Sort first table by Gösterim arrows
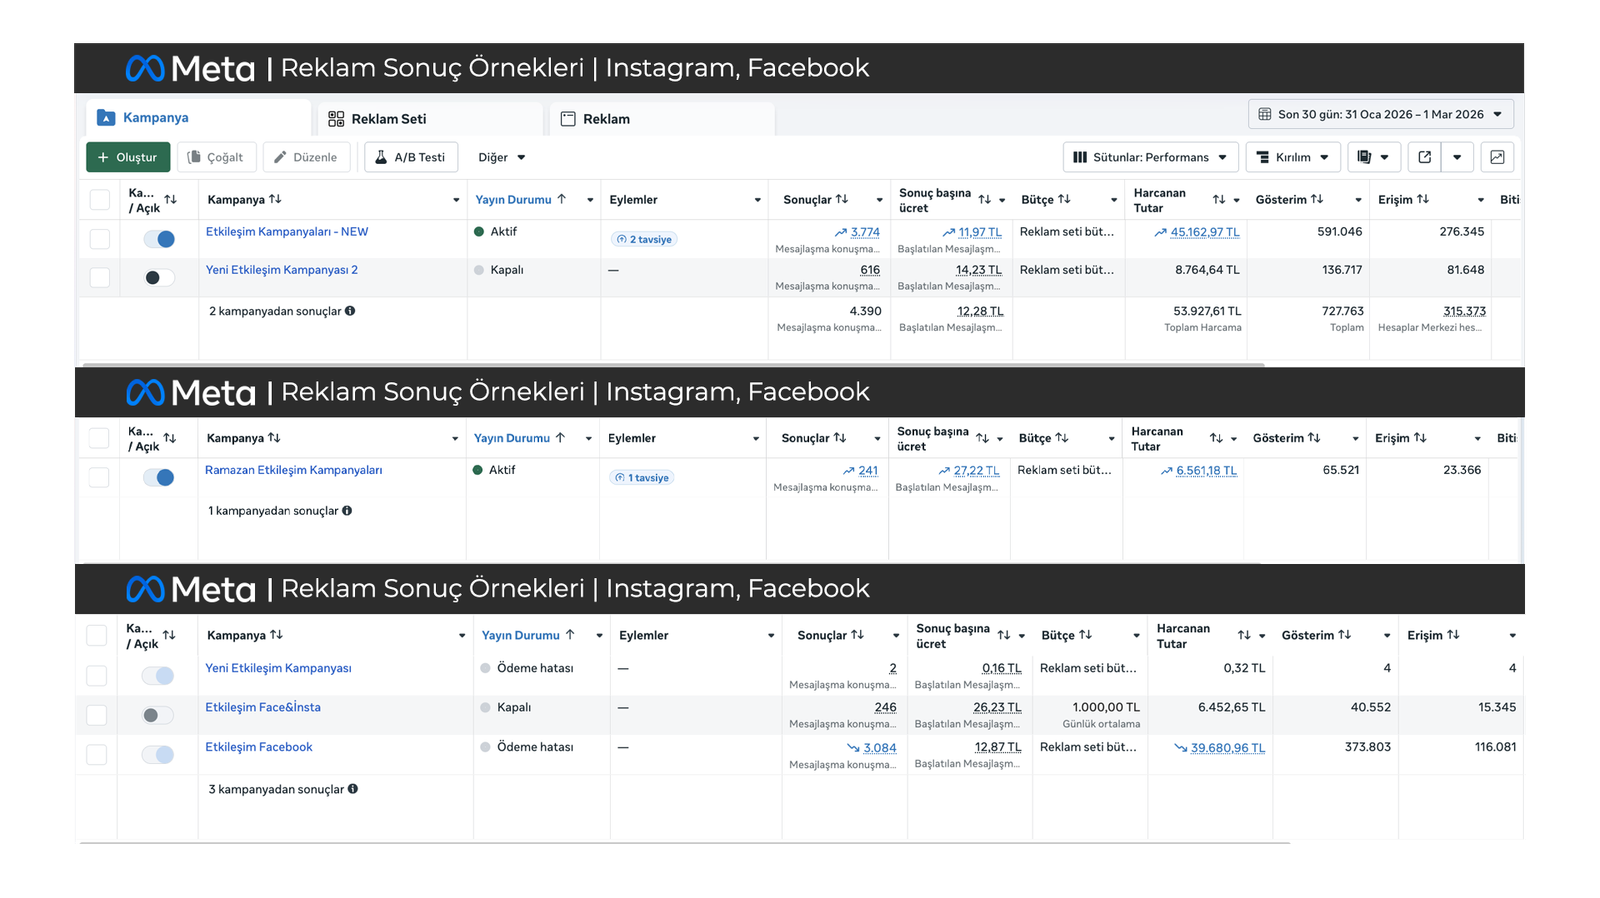This screenshot has height=898, width=1600. (x=1317, y=199)
